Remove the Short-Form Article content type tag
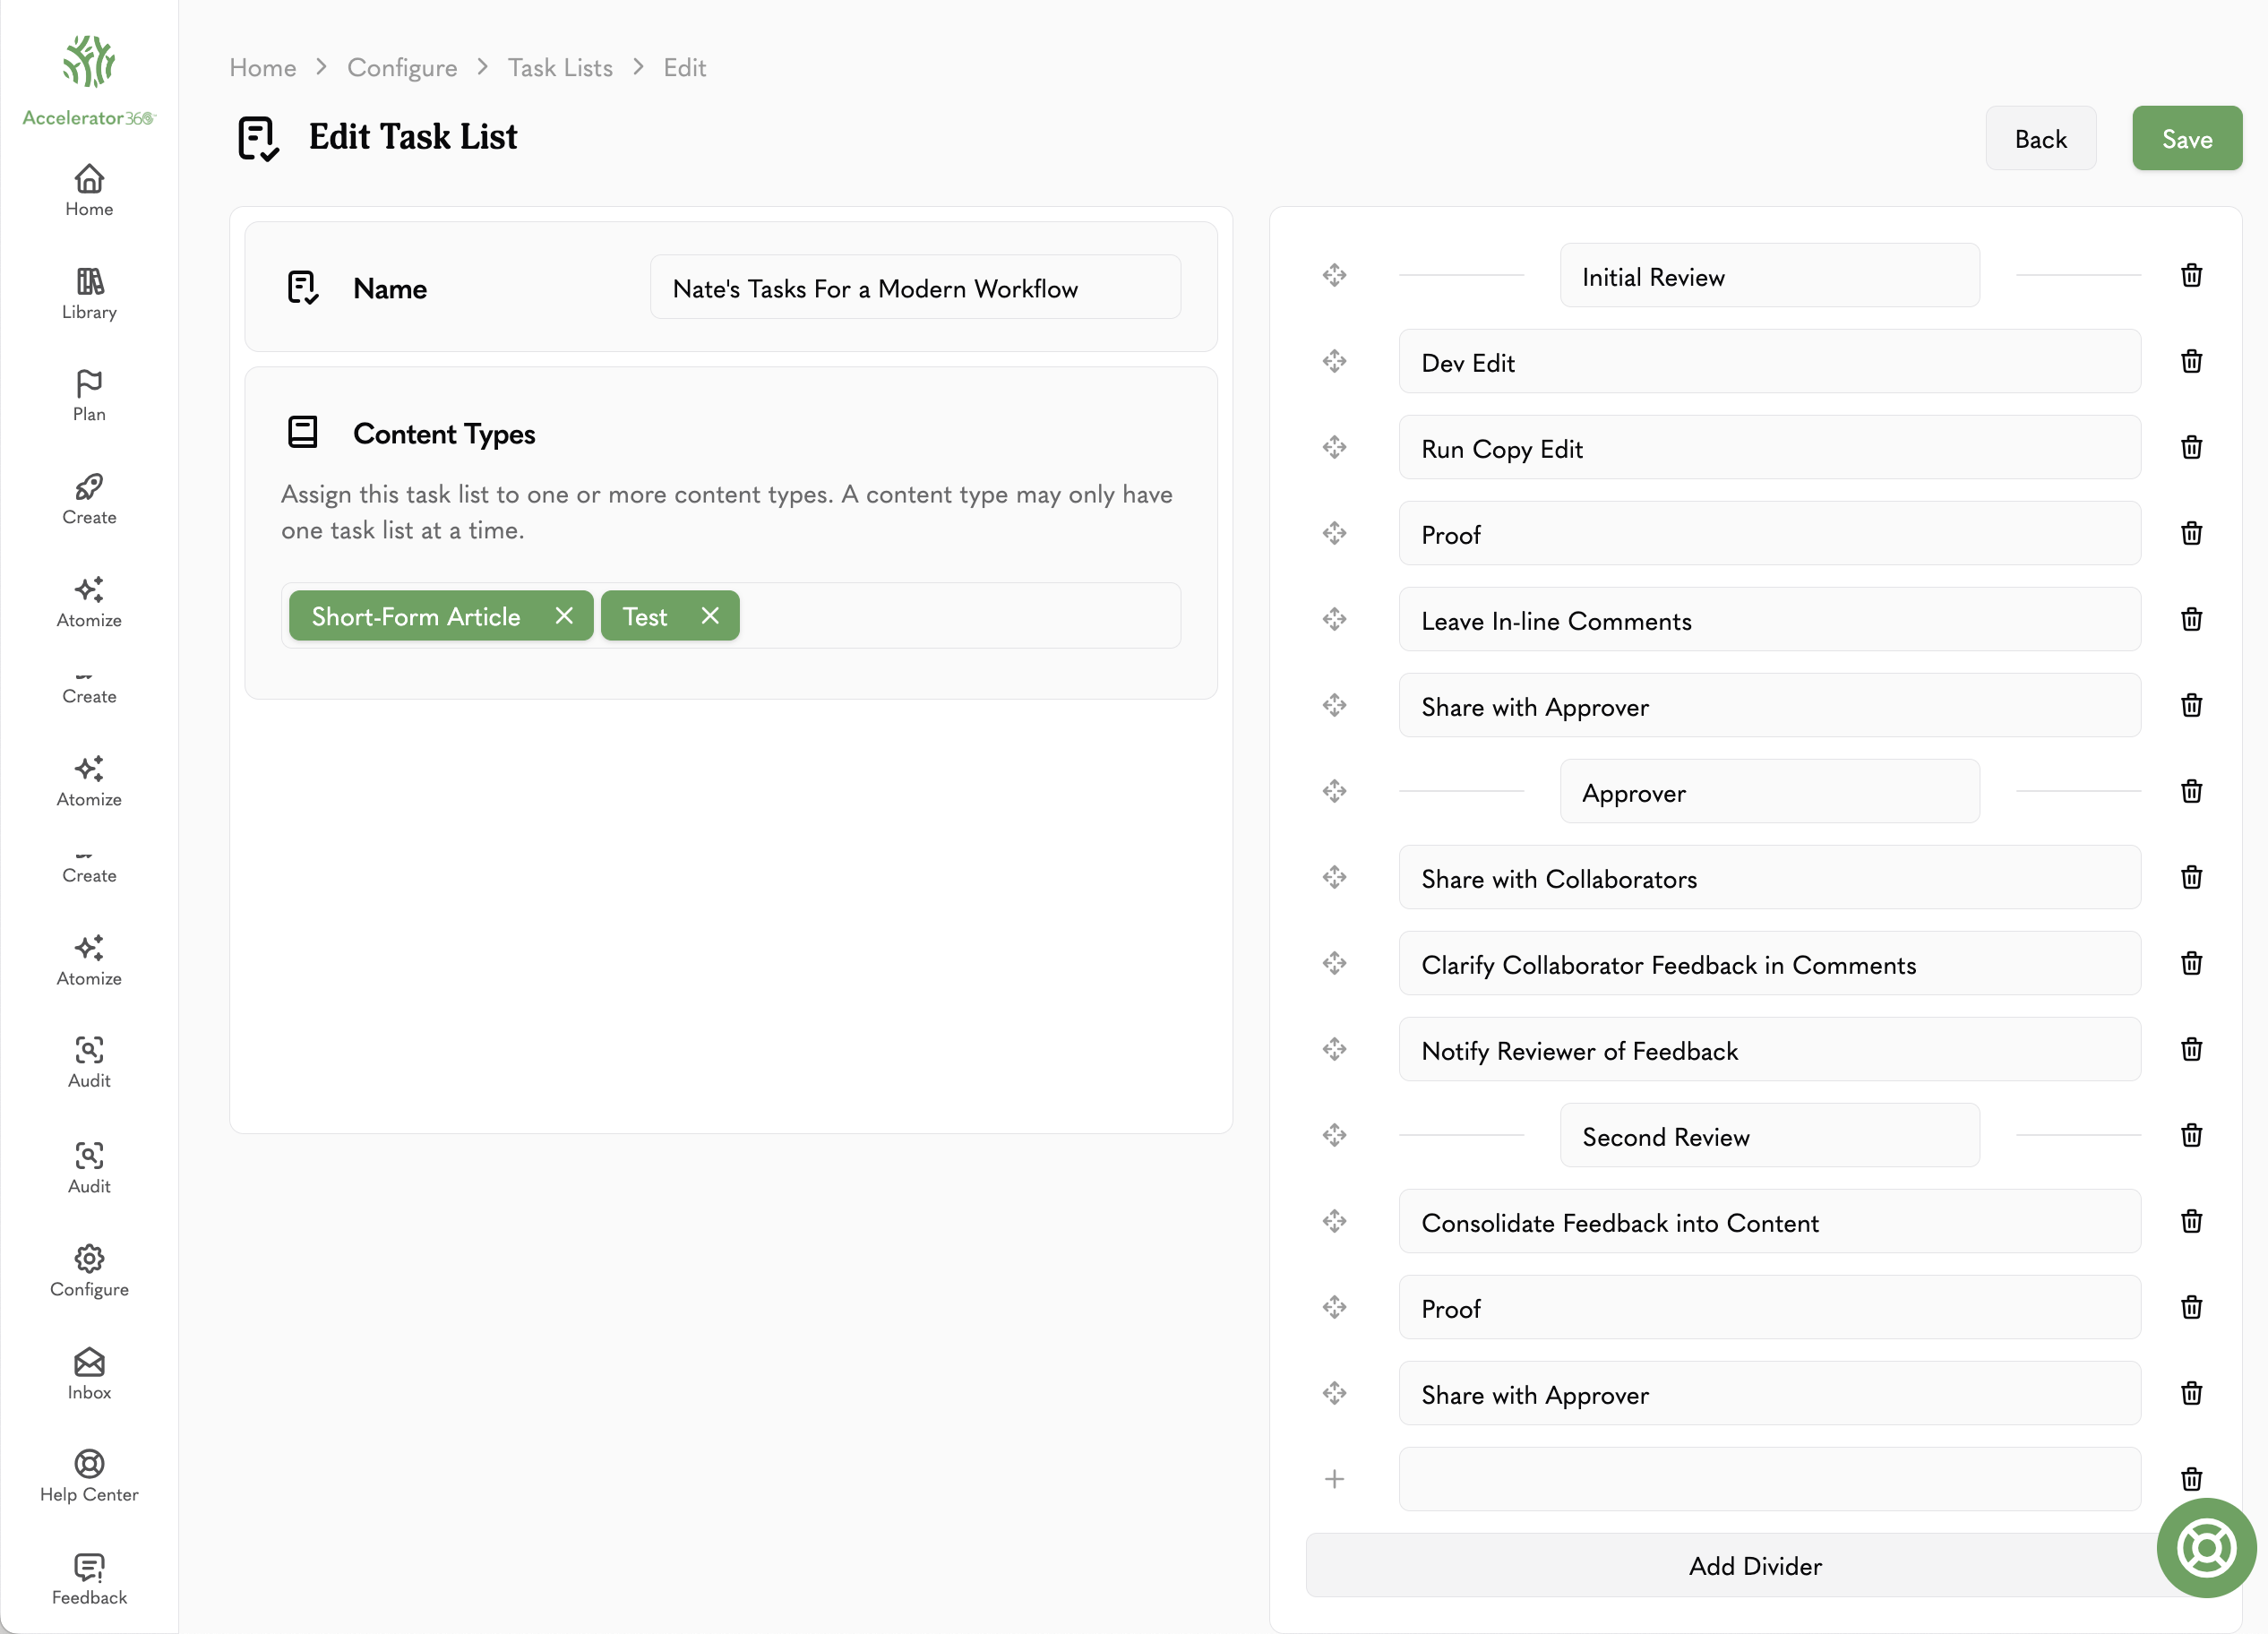2268x1634 pixels. [564, 616]
